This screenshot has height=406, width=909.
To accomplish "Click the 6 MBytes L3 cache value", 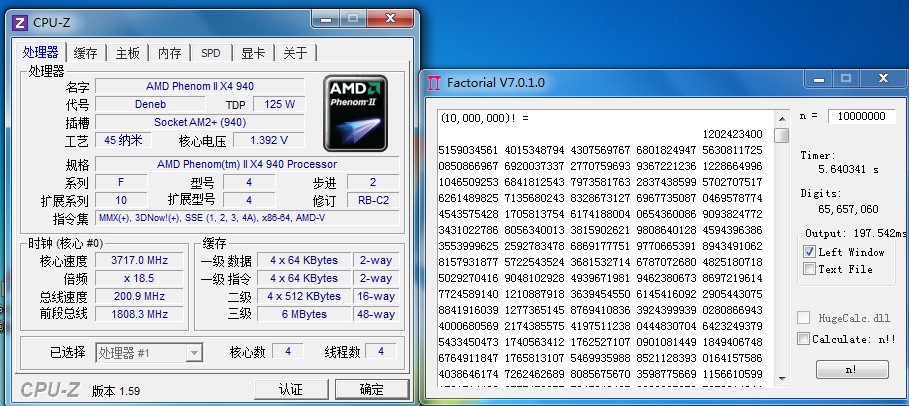I will tap(304, 314).
